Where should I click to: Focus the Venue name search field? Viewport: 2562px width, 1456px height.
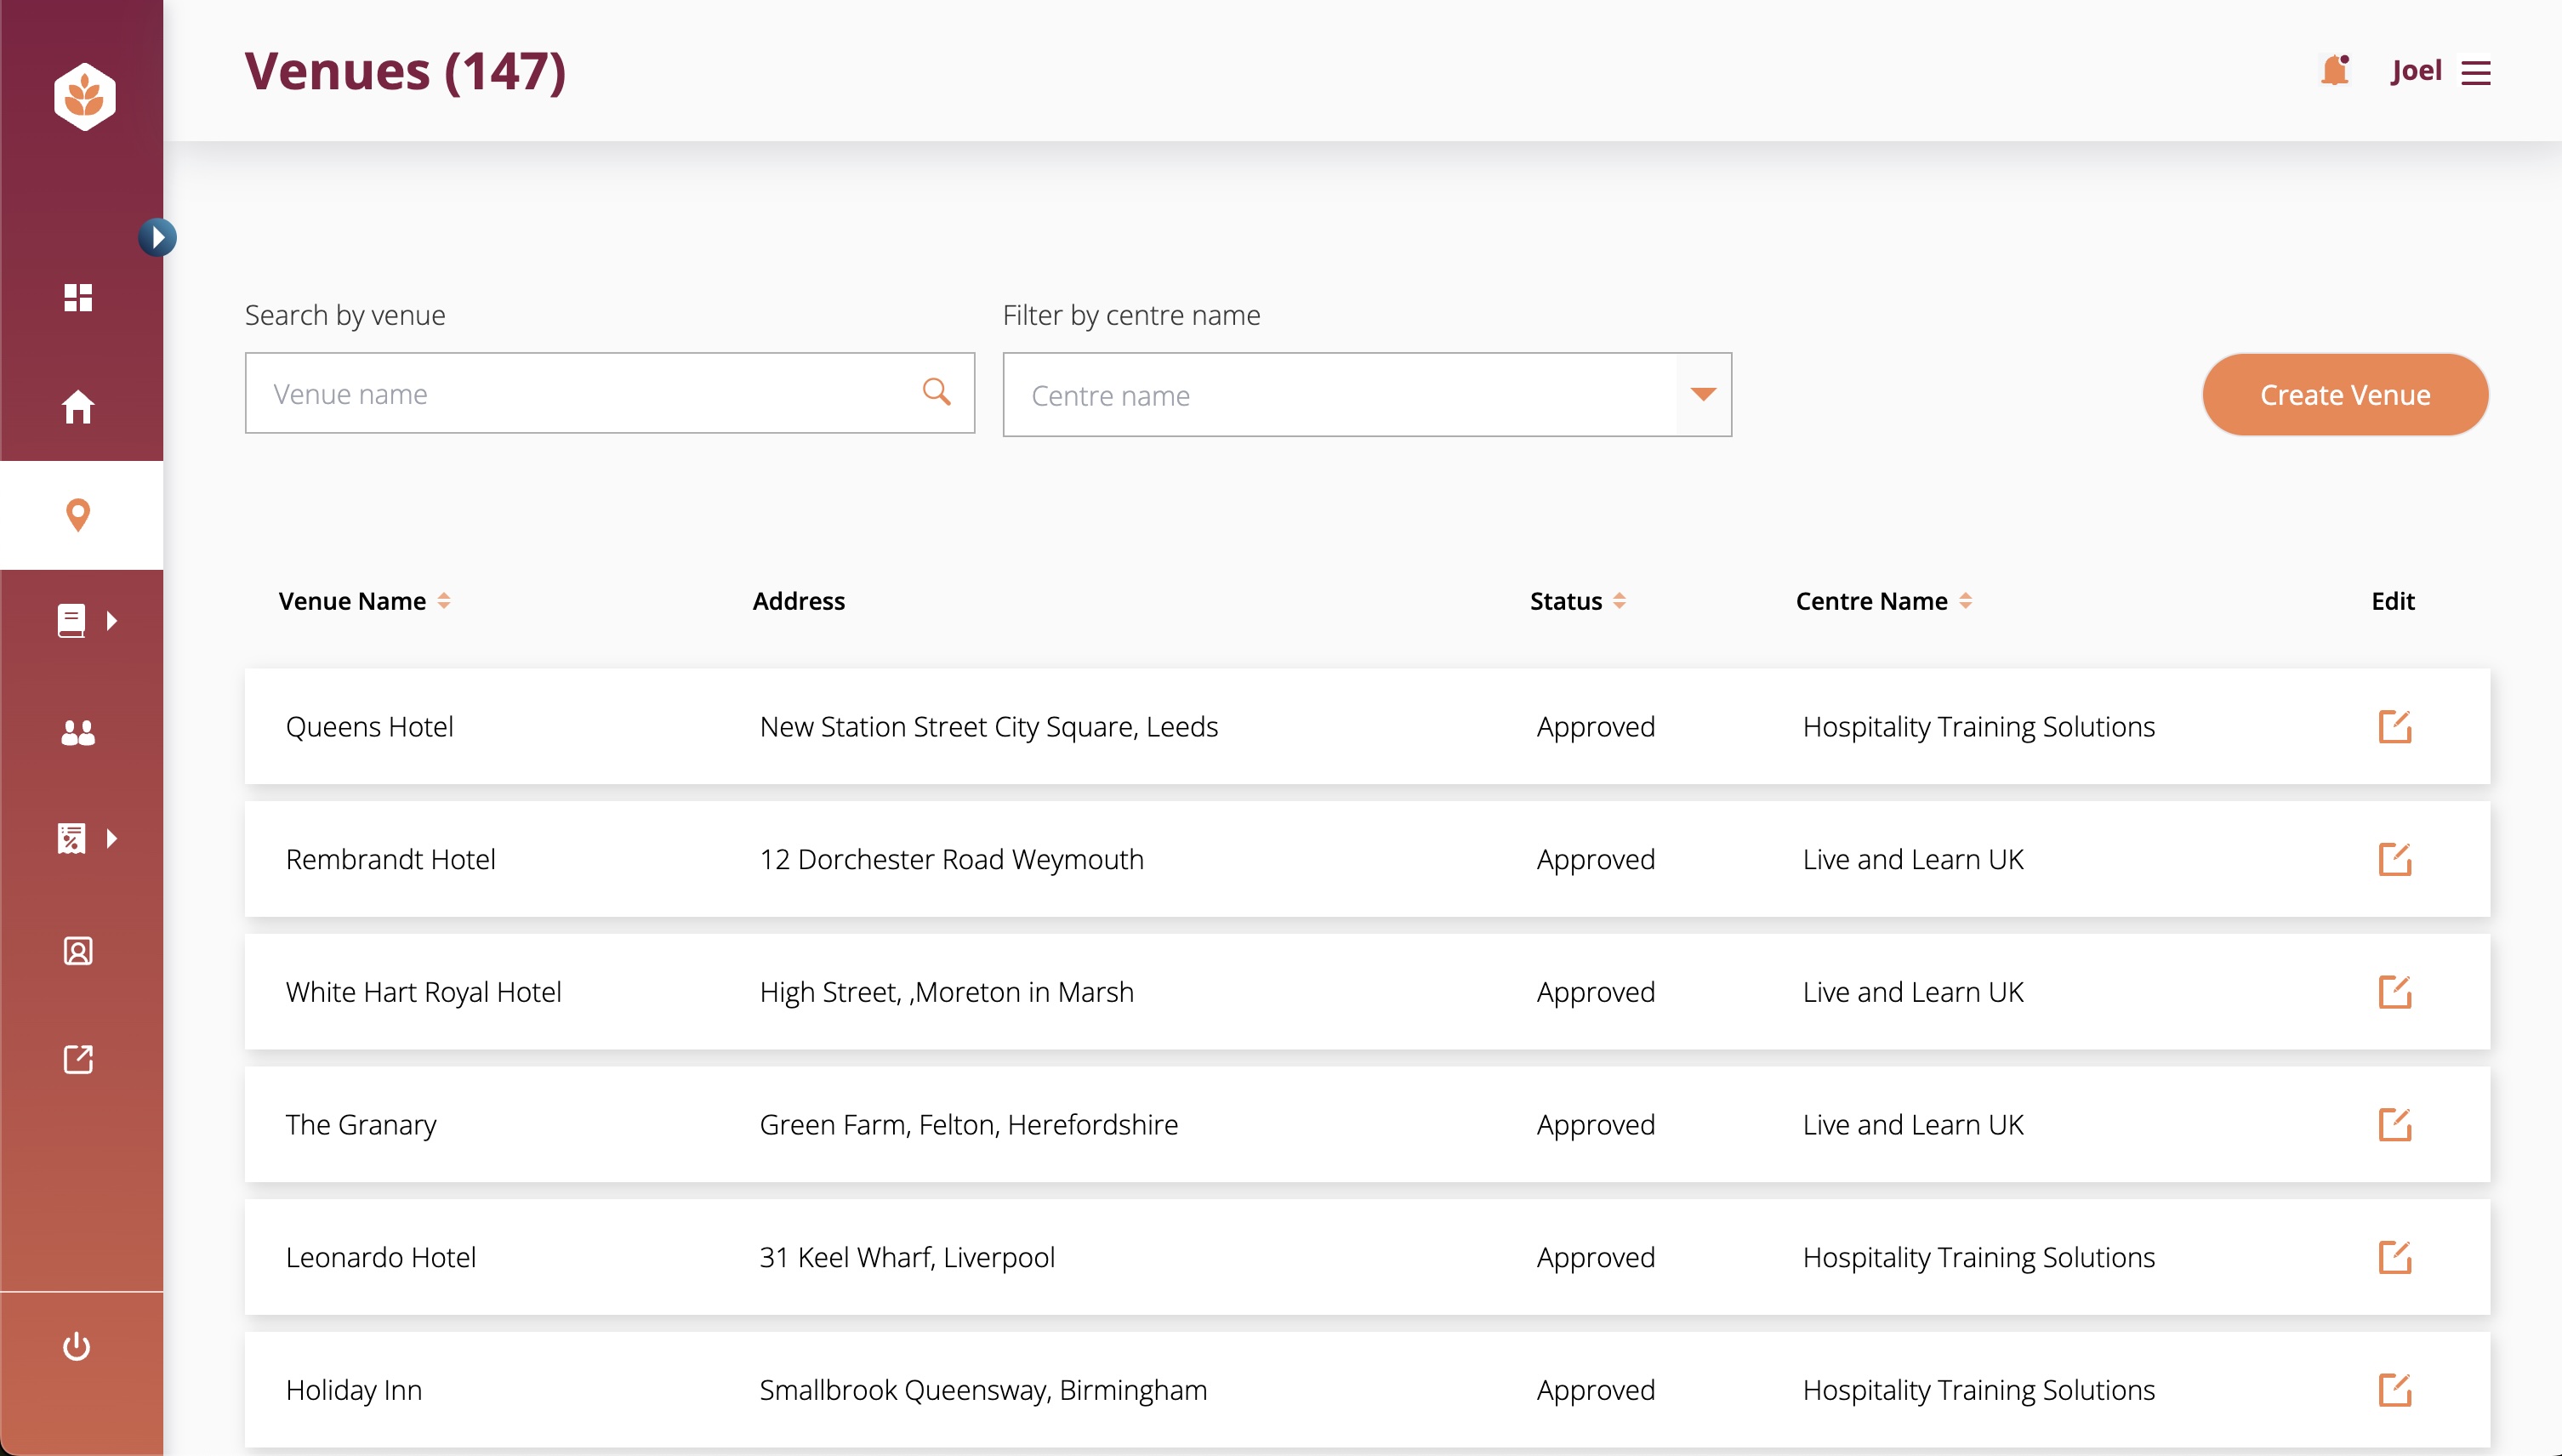(x=610, y=393)
